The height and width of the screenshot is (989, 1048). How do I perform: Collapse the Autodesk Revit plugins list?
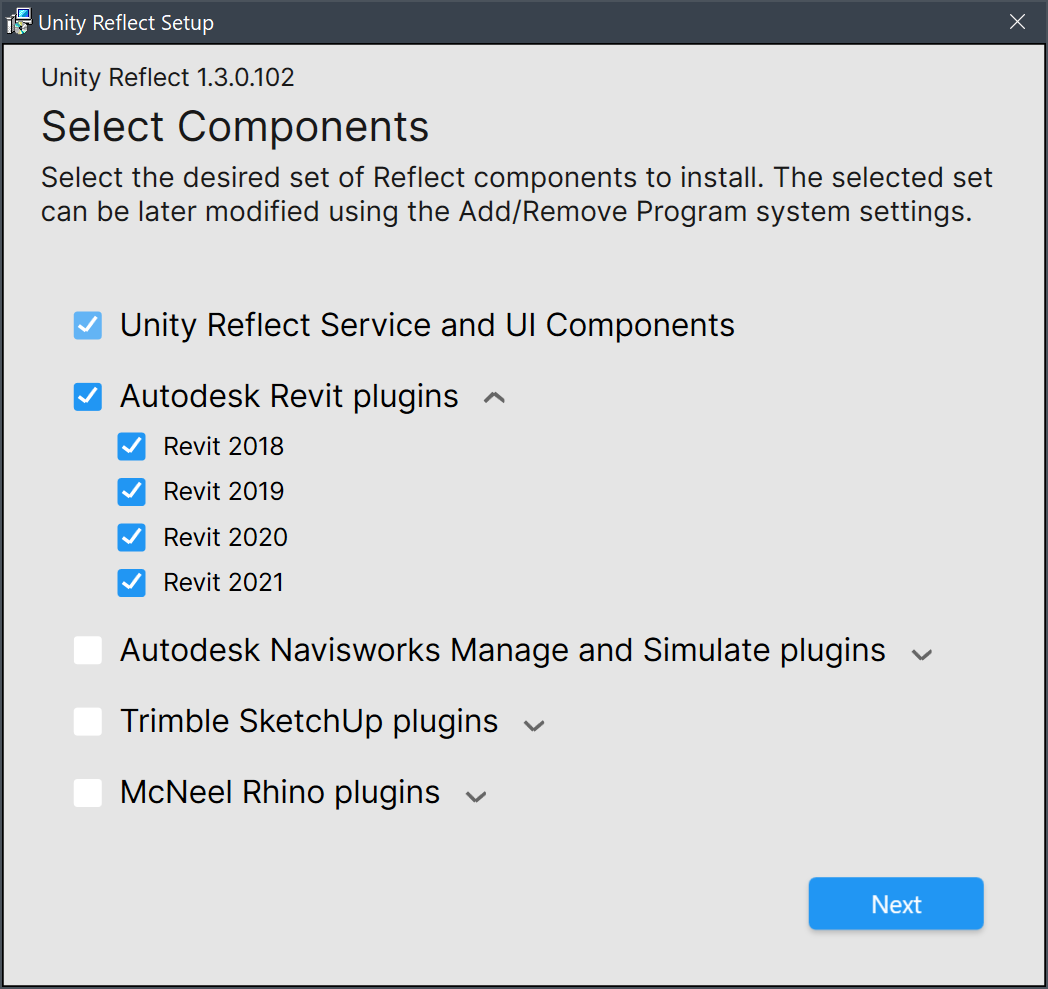point(493,396)
